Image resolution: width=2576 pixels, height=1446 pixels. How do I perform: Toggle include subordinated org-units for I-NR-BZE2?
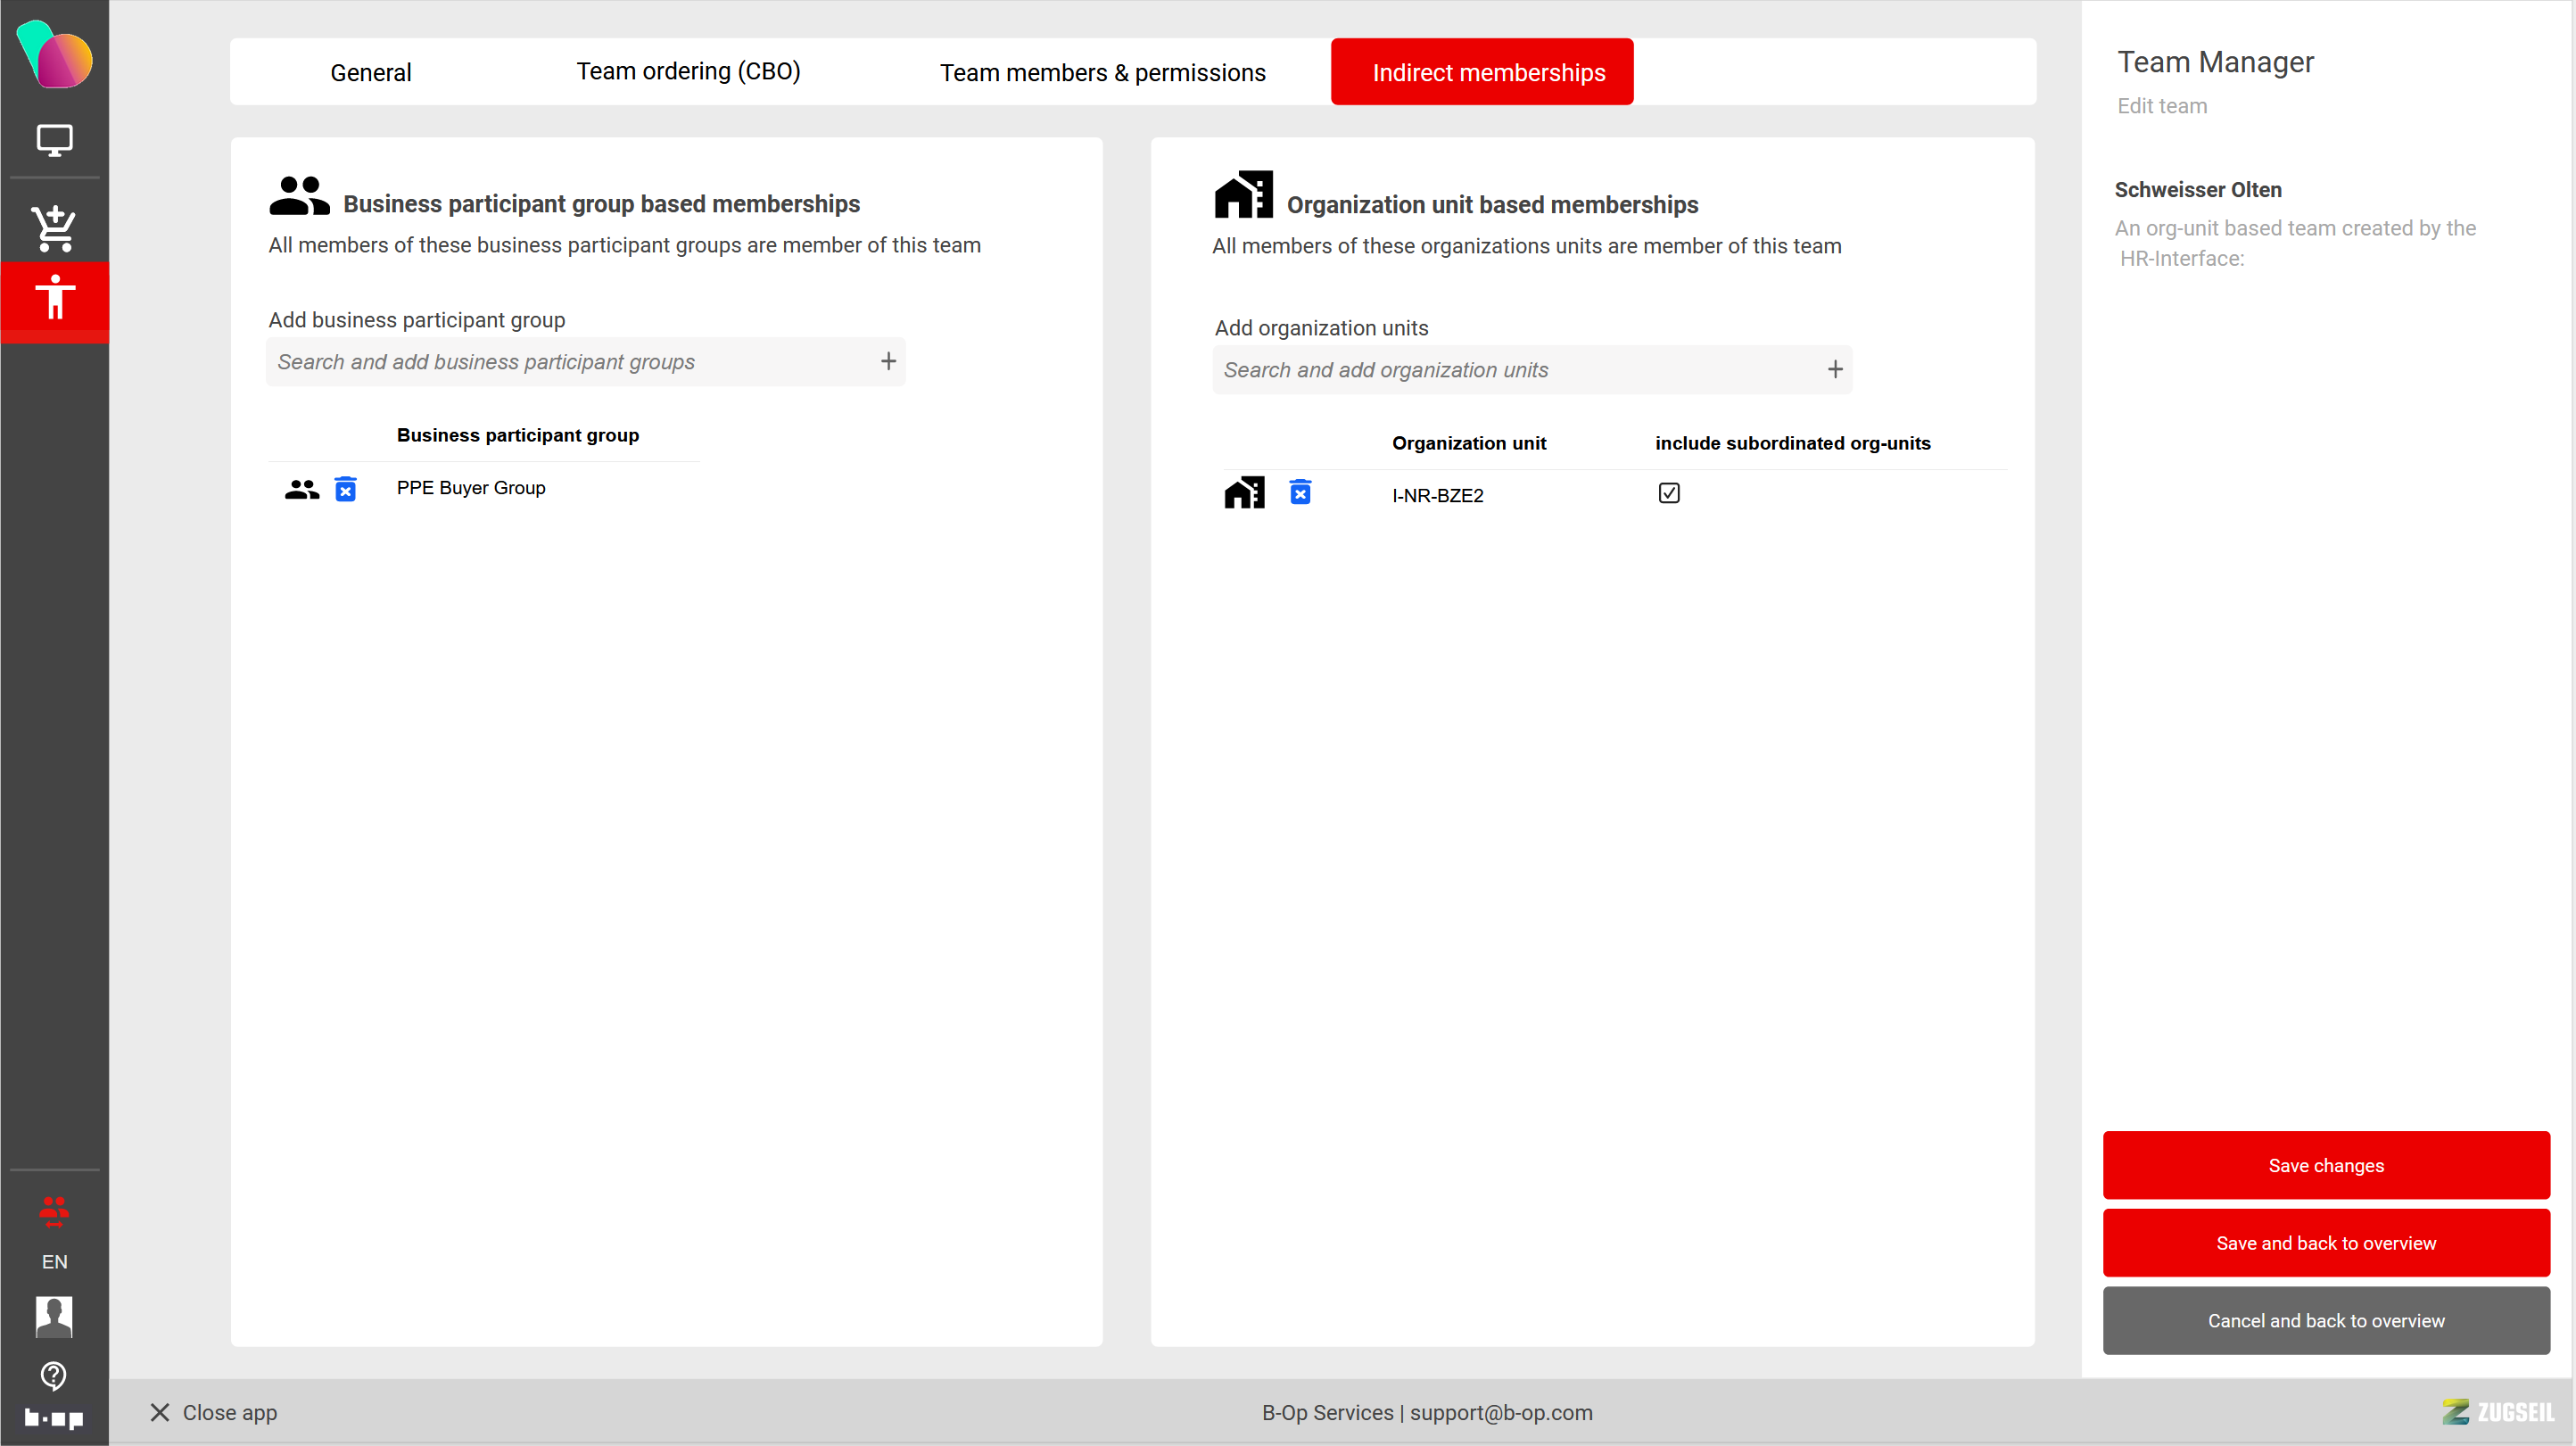pos(1668,493)
